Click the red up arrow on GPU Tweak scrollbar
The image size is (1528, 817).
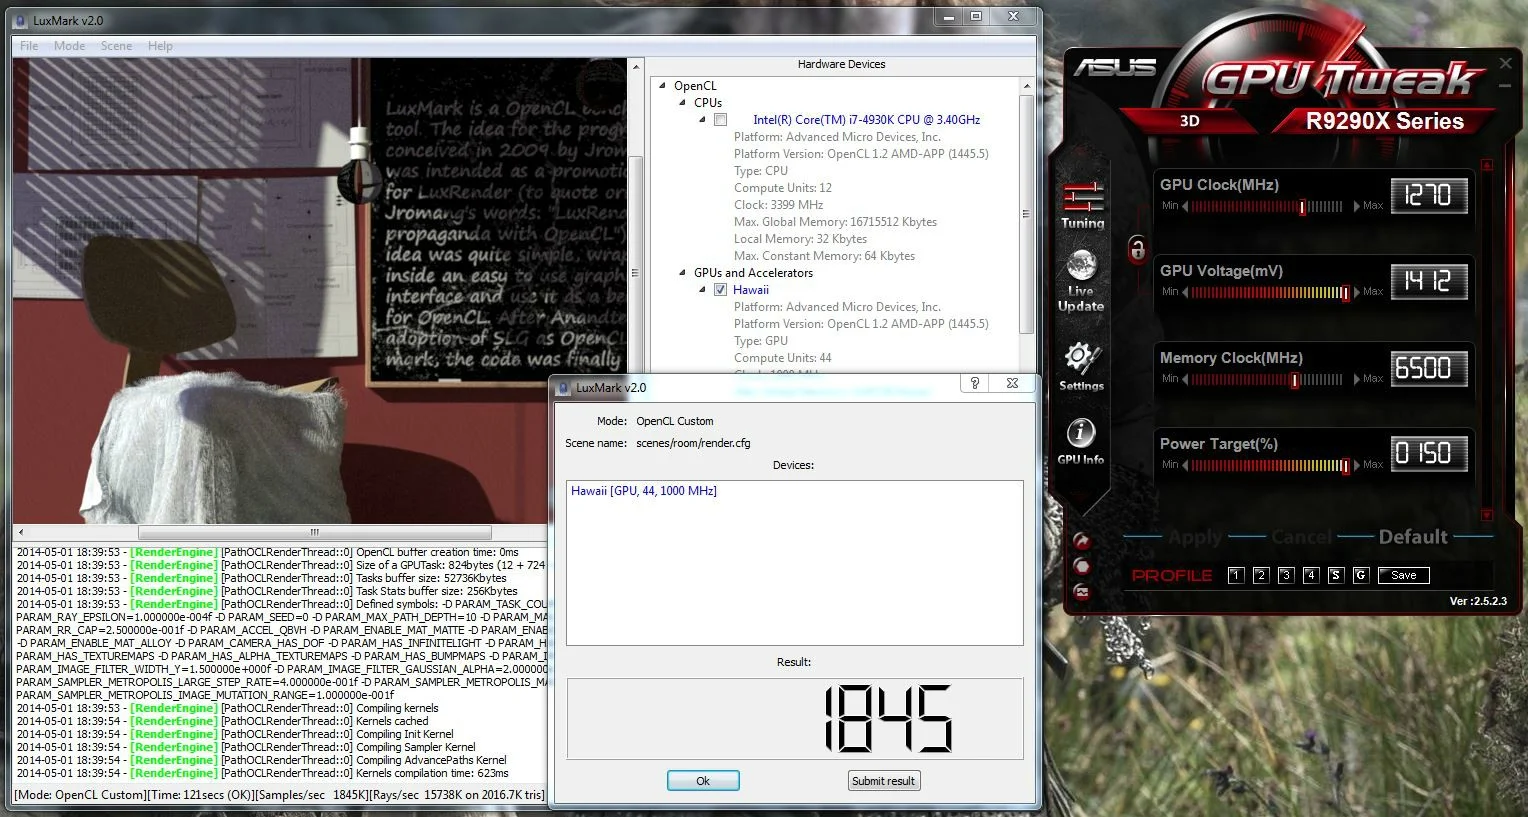[1487, 165]
